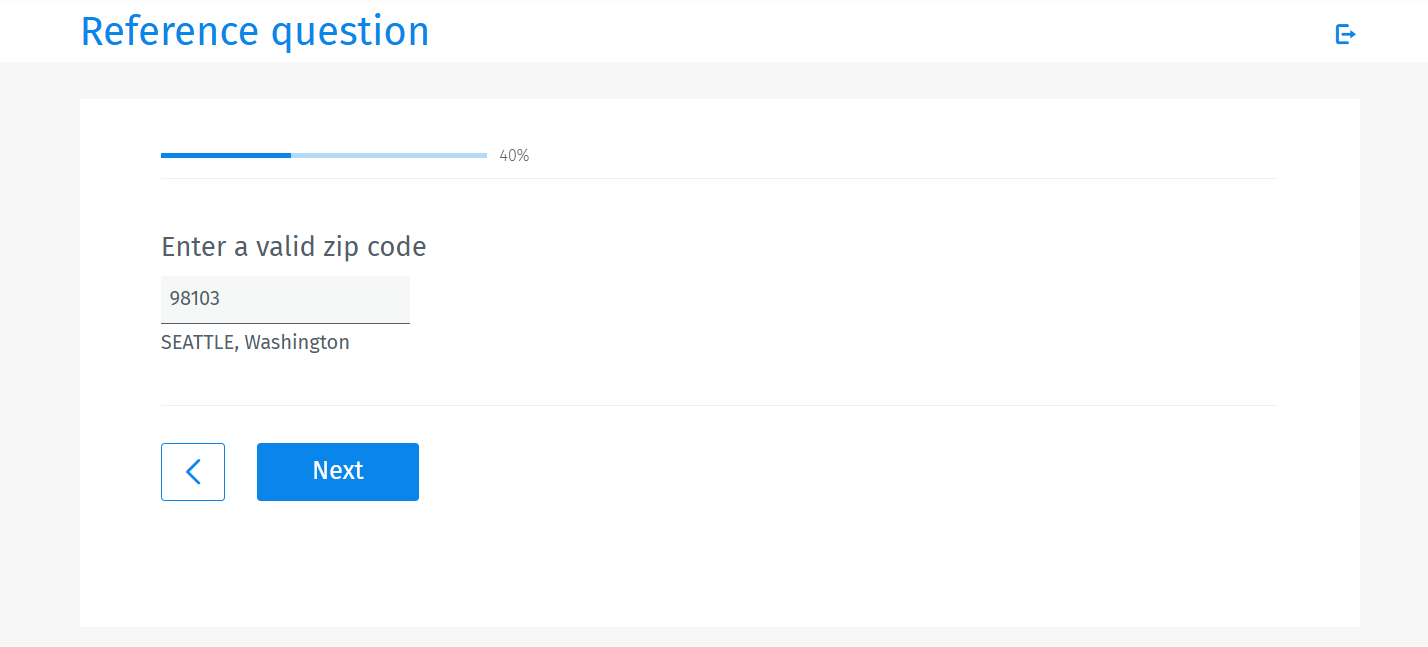Image resolution: width=1428 pixels, height=647 pixels.
Task: Click the 40% progress bar
Action: 323,155
